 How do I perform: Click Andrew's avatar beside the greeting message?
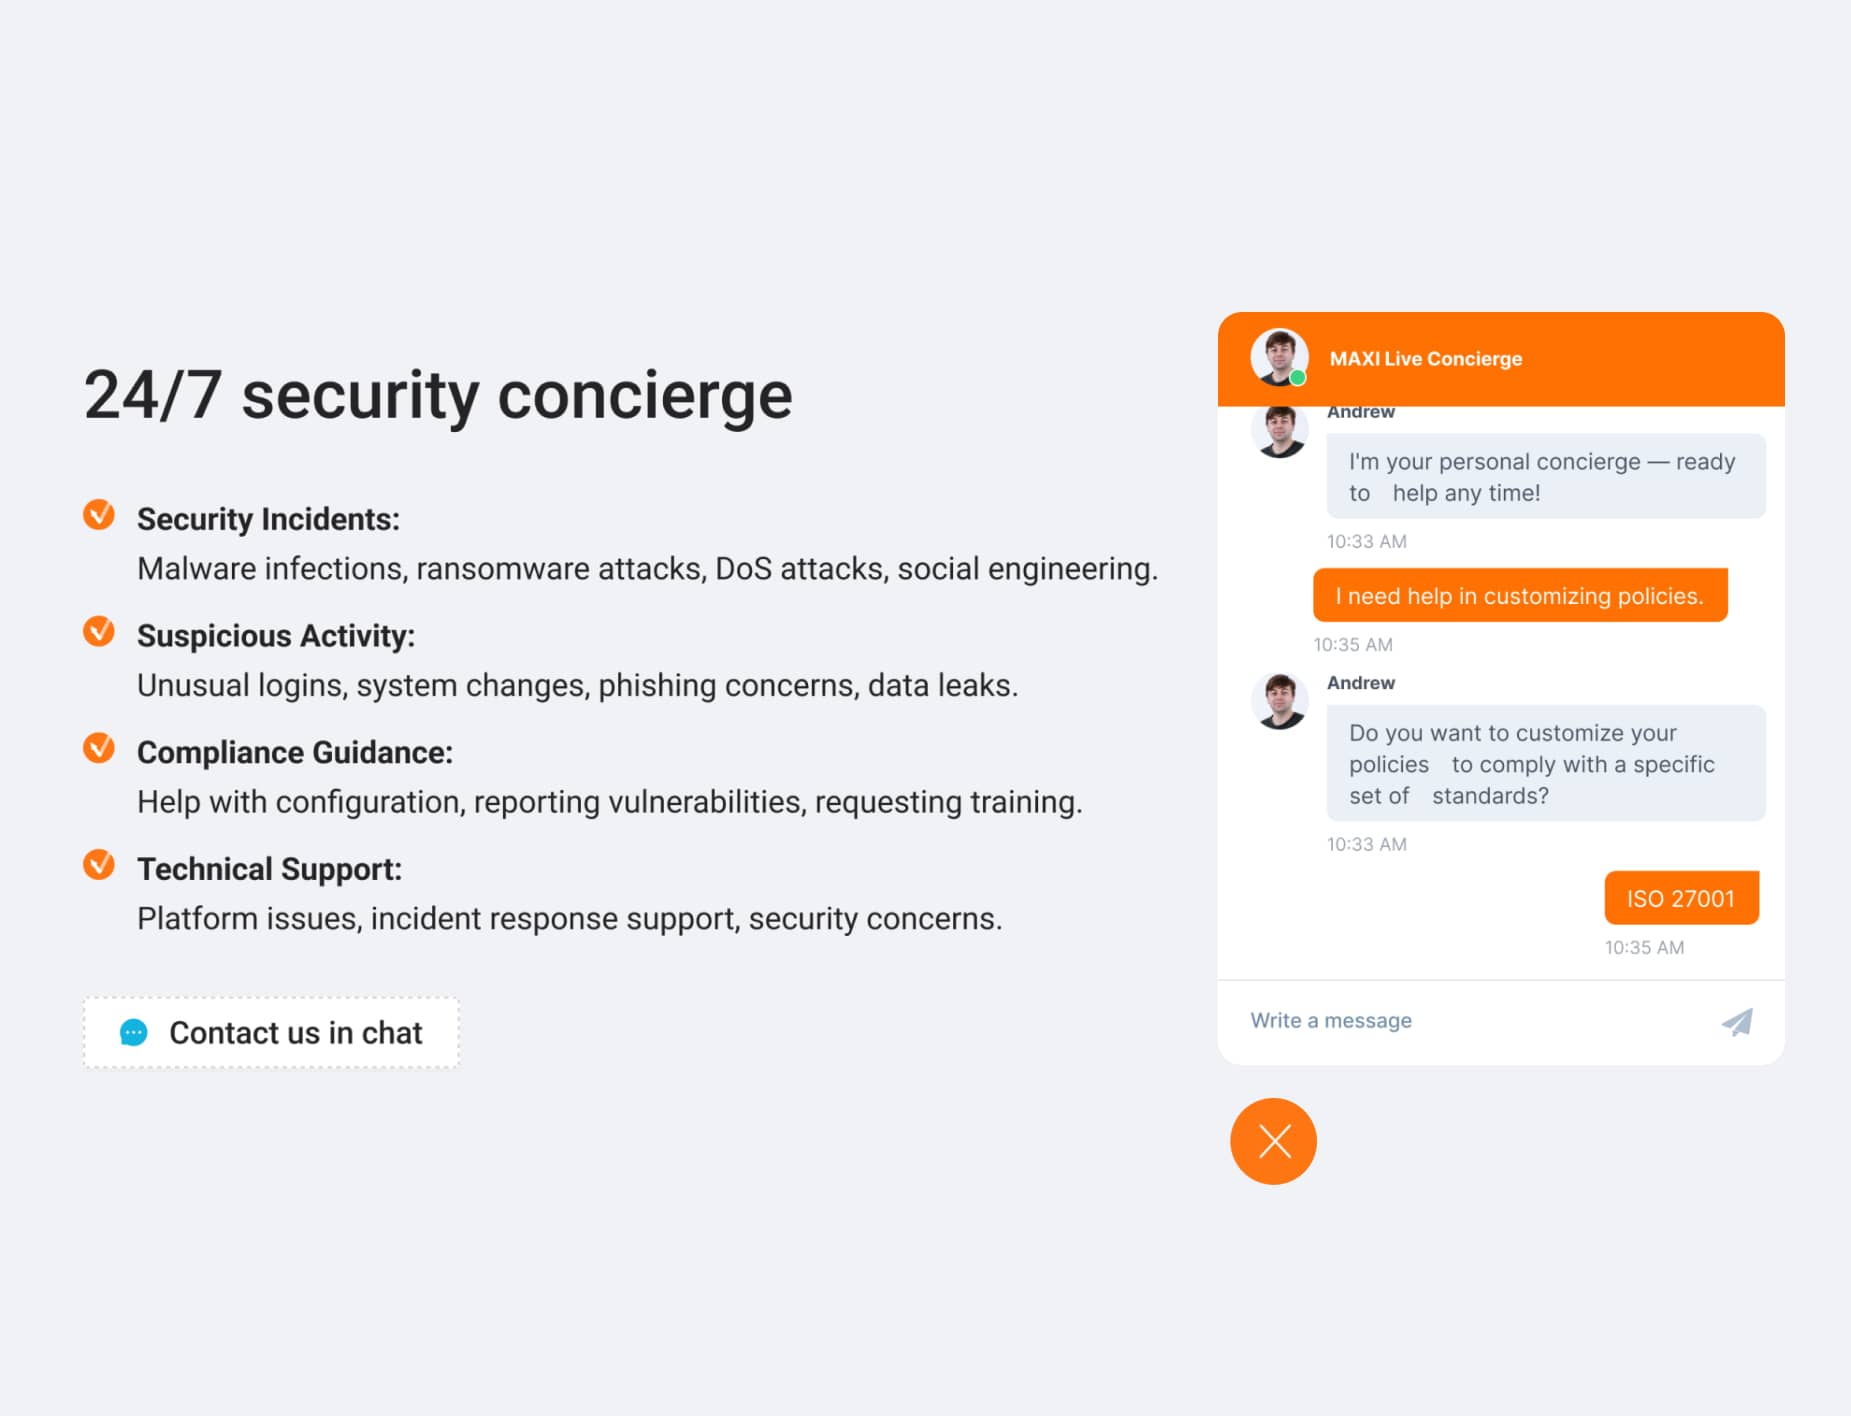[x=1279, y=431]
